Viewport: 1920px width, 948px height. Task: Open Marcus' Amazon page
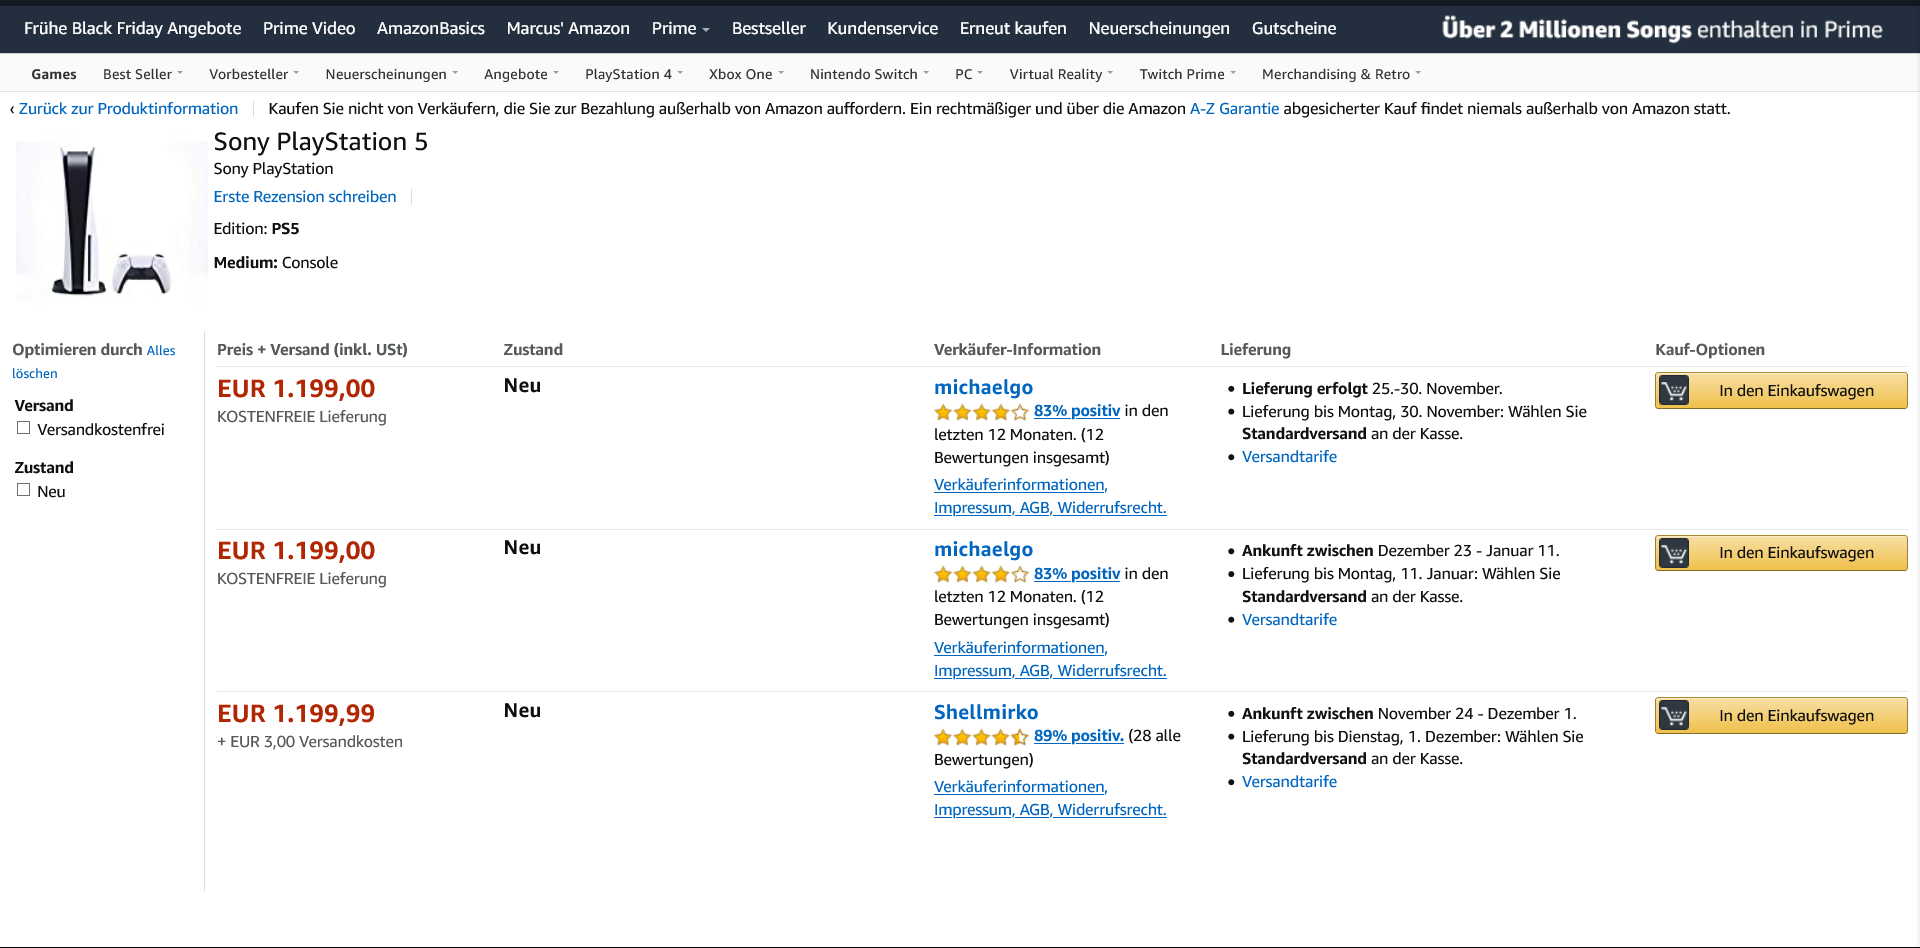[x=568, y=28]
